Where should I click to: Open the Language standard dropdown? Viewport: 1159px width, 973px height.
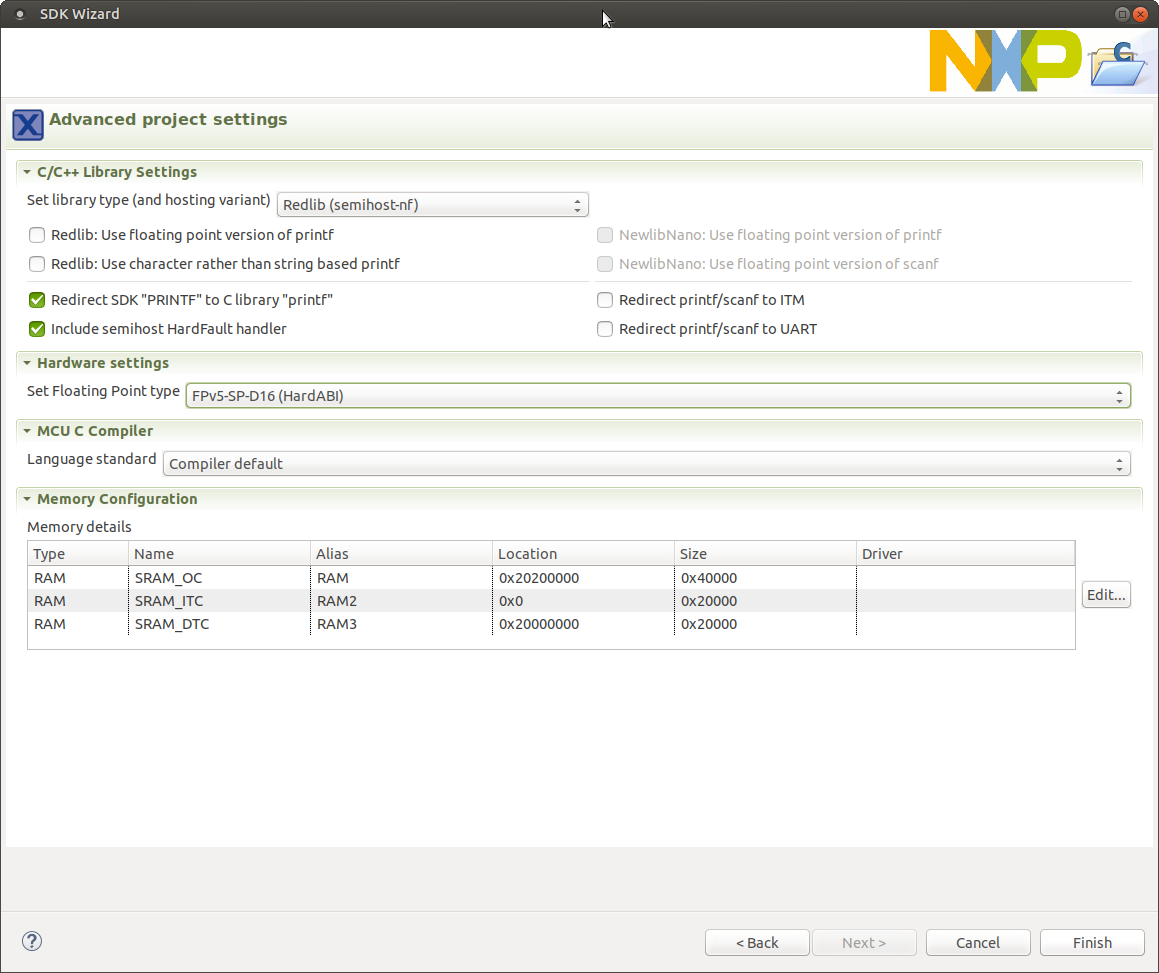pos(647,464)
